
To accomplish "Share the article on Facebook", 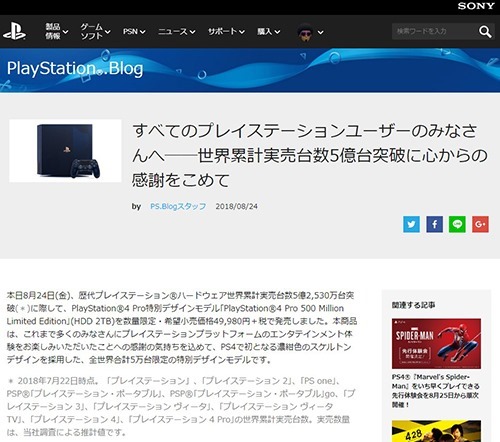I will [x=434, y=224].
